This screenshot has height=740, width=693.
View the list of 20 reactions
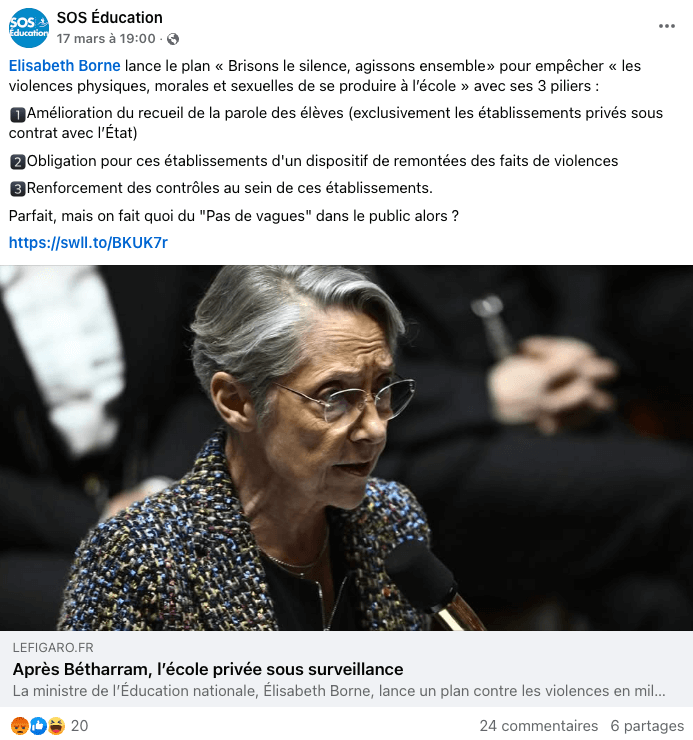point(79,726)
